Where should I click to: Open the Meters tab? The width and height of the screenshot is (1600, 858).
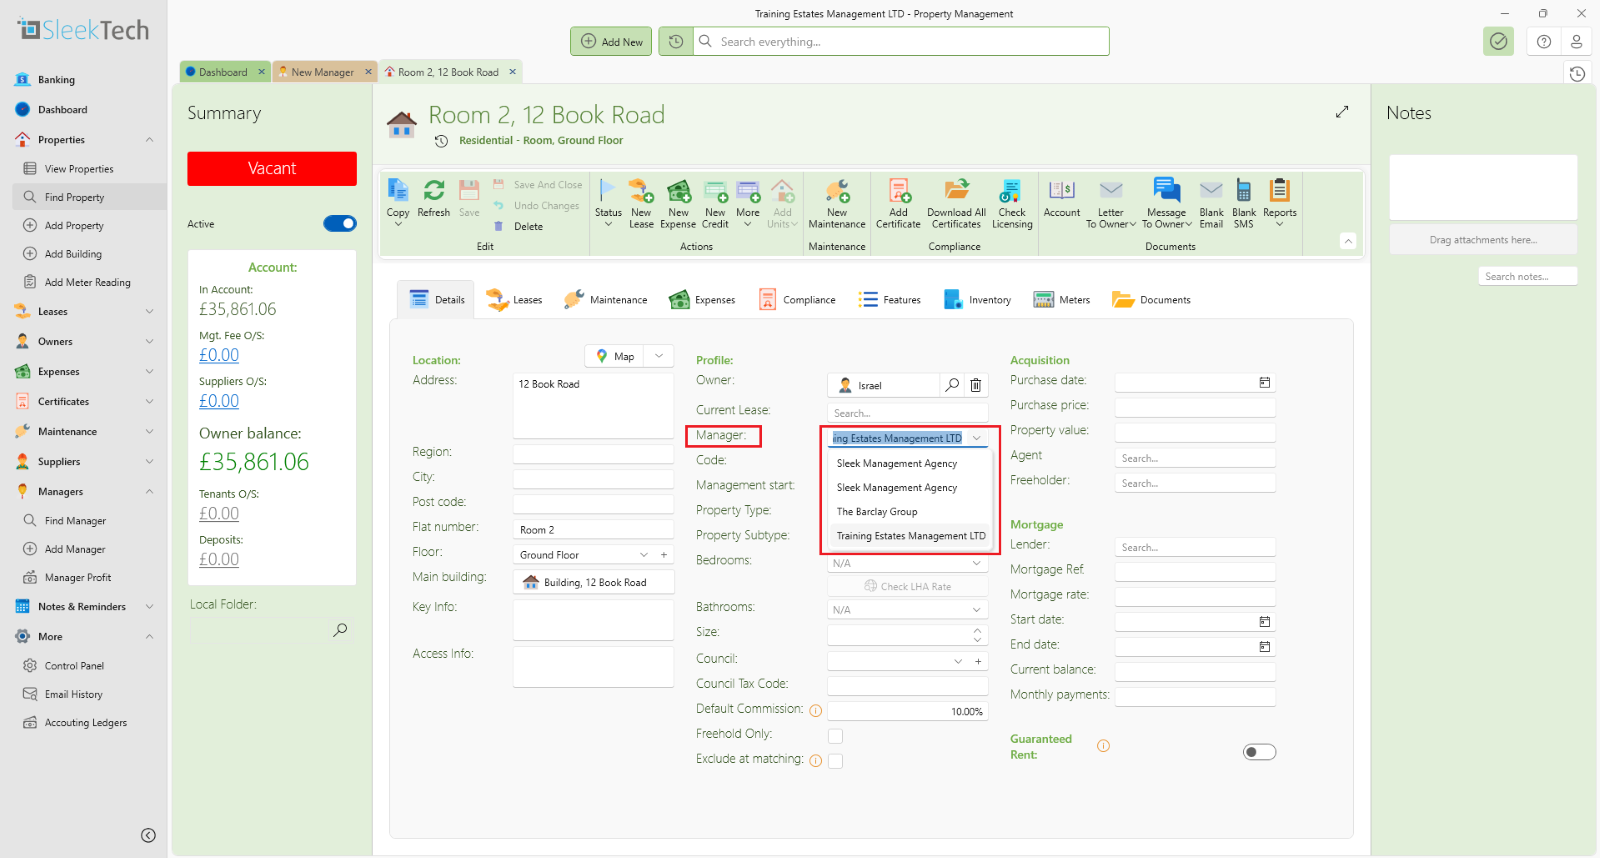[1062, 300]
